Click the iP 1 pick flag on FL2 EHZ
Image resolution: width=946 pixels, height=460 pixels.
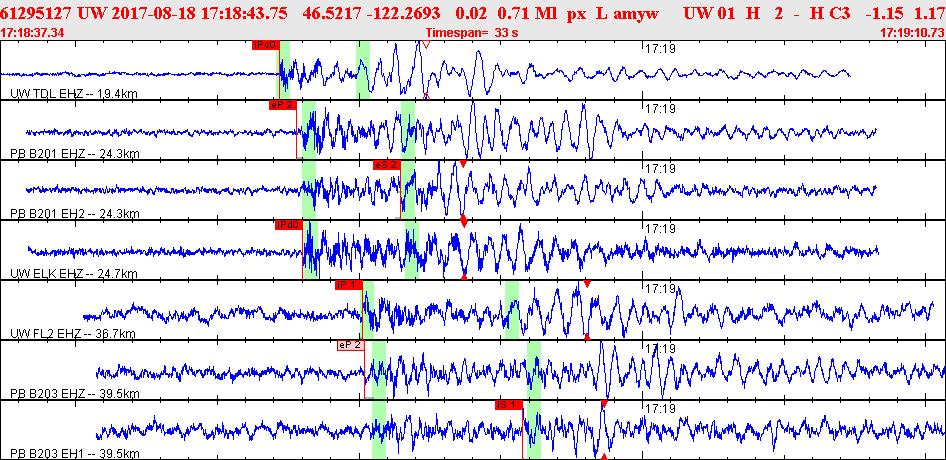point(348,284)
